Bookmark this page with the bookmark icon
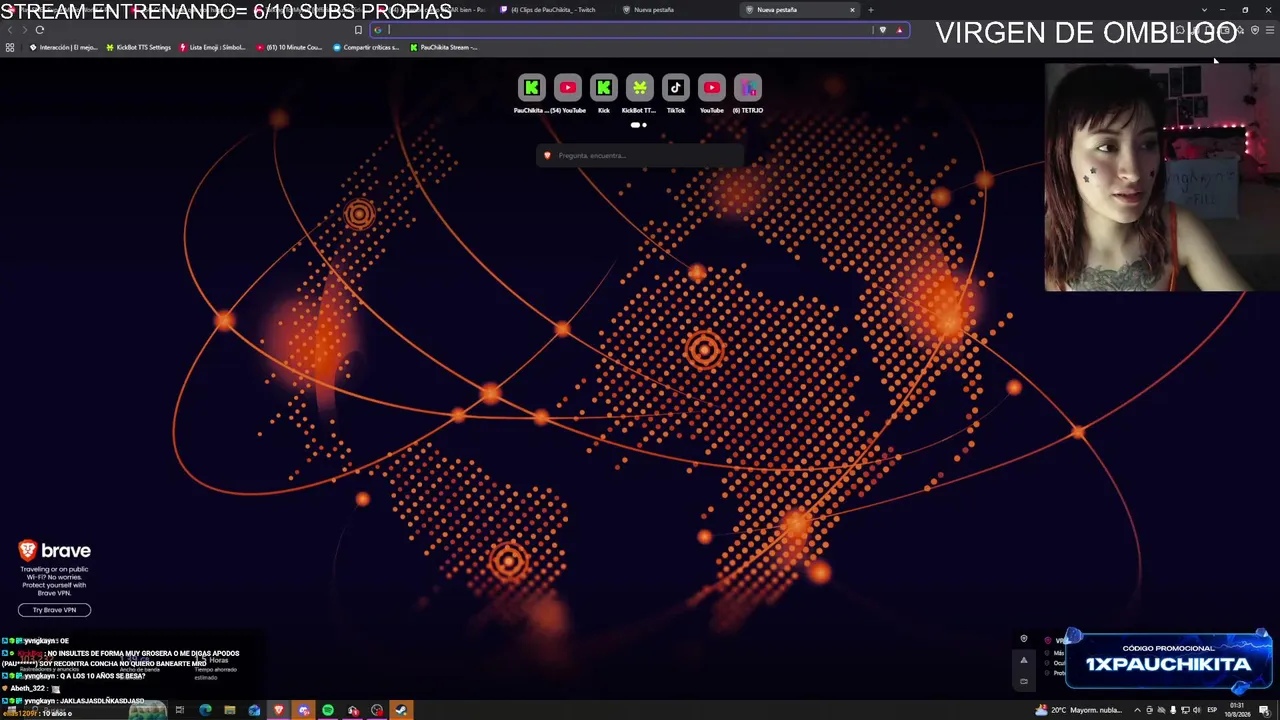 point(358,30)
